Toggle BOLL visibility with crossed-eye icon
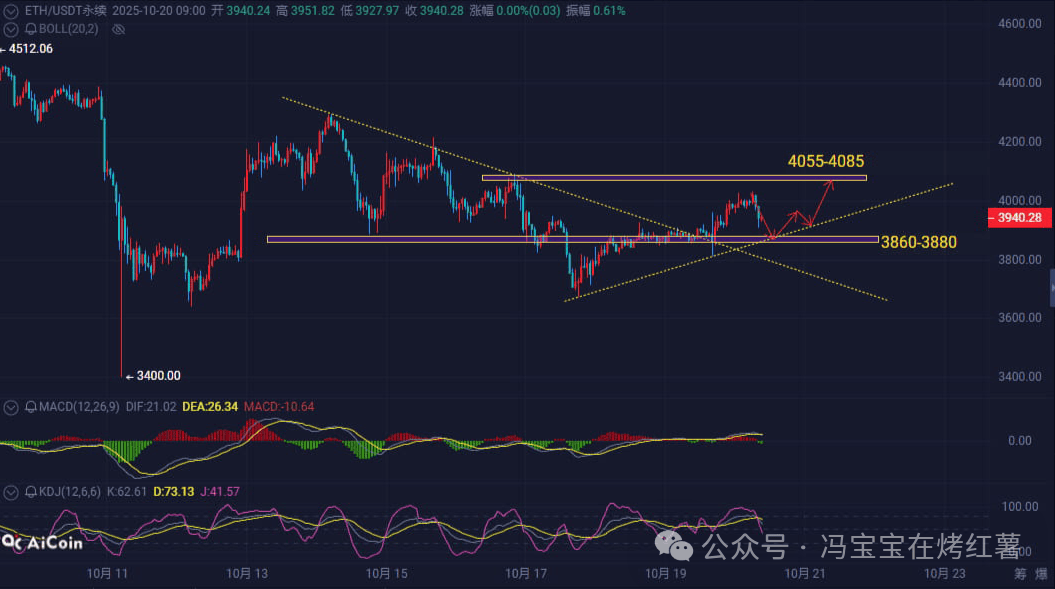 tap(118, 29)
